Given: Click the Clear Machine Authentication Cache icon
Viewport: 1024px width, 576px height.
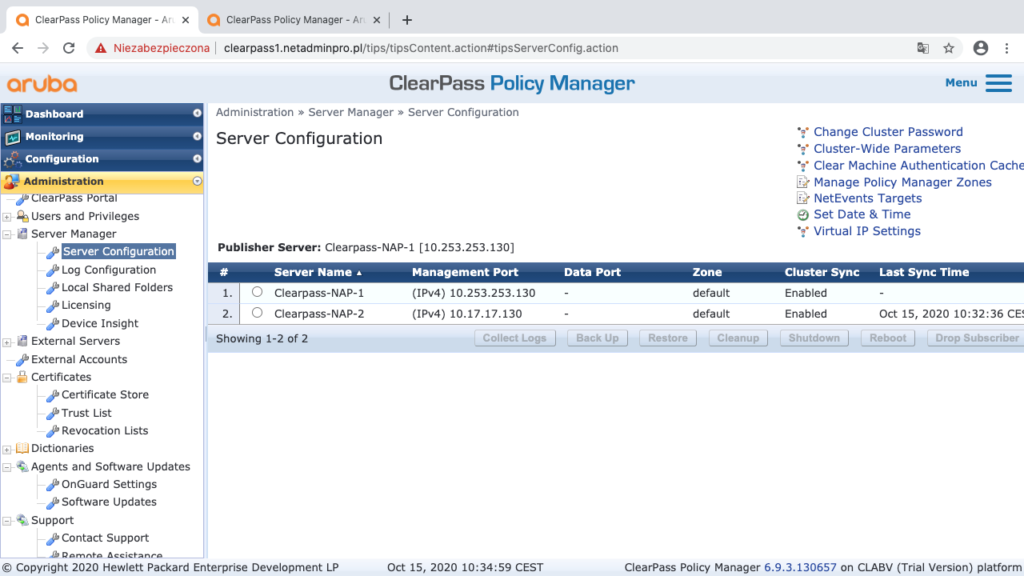Looking at the screenshot, I should tap(803, 166).
